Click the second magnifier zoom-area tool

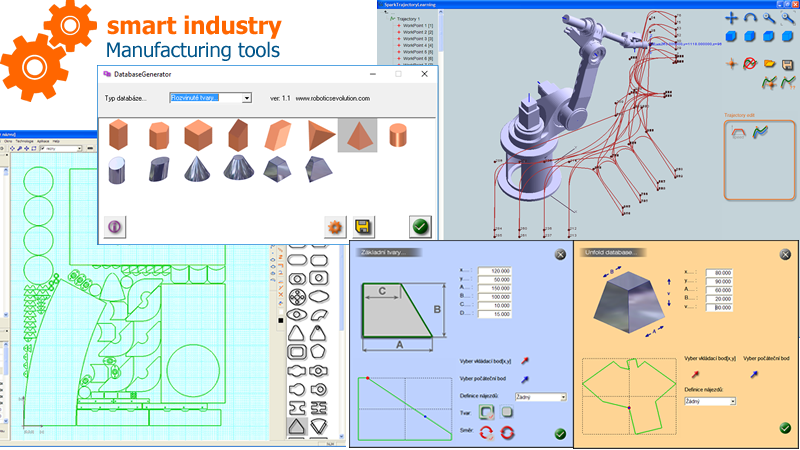click(788, 18)
